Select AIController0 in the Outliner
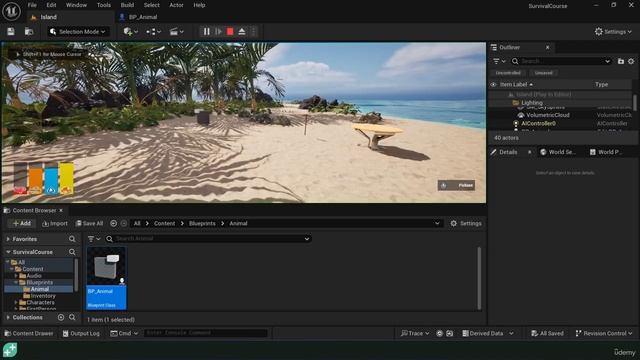Image resolution: width=640 pixels, height=360 pixels. 538,123
